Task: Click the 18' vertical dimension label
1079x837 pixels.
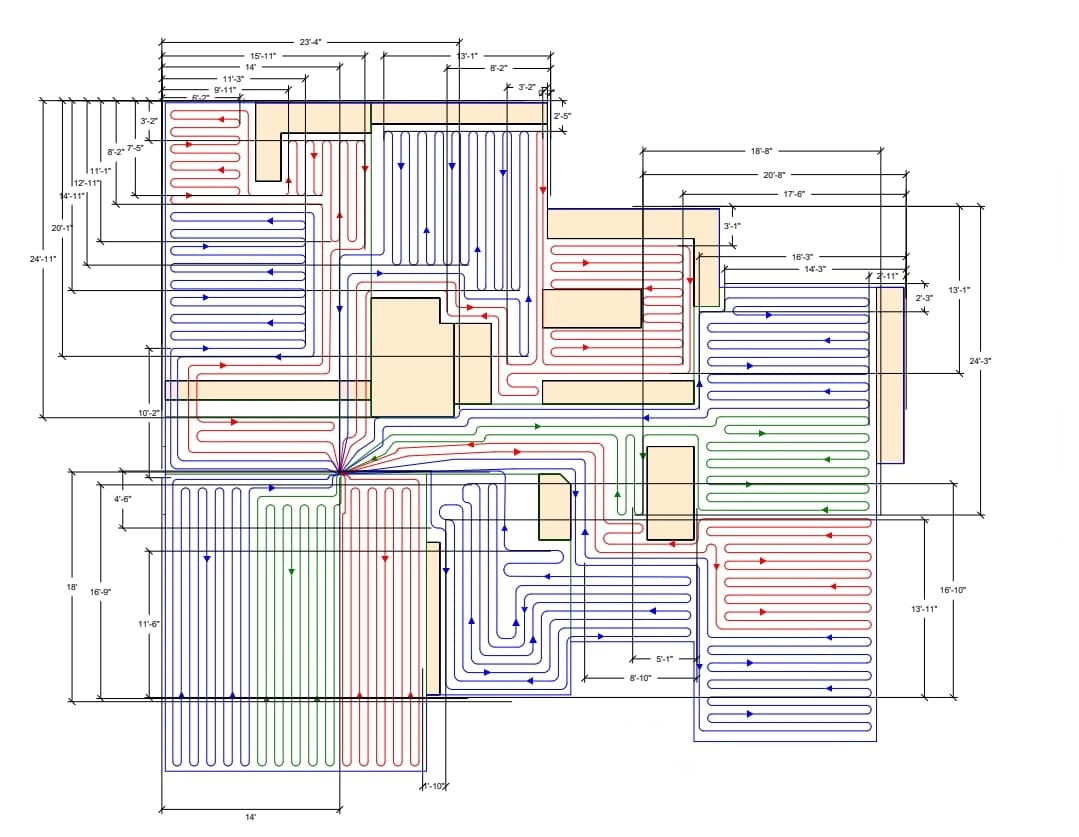Action: click(x=72, y=587)
